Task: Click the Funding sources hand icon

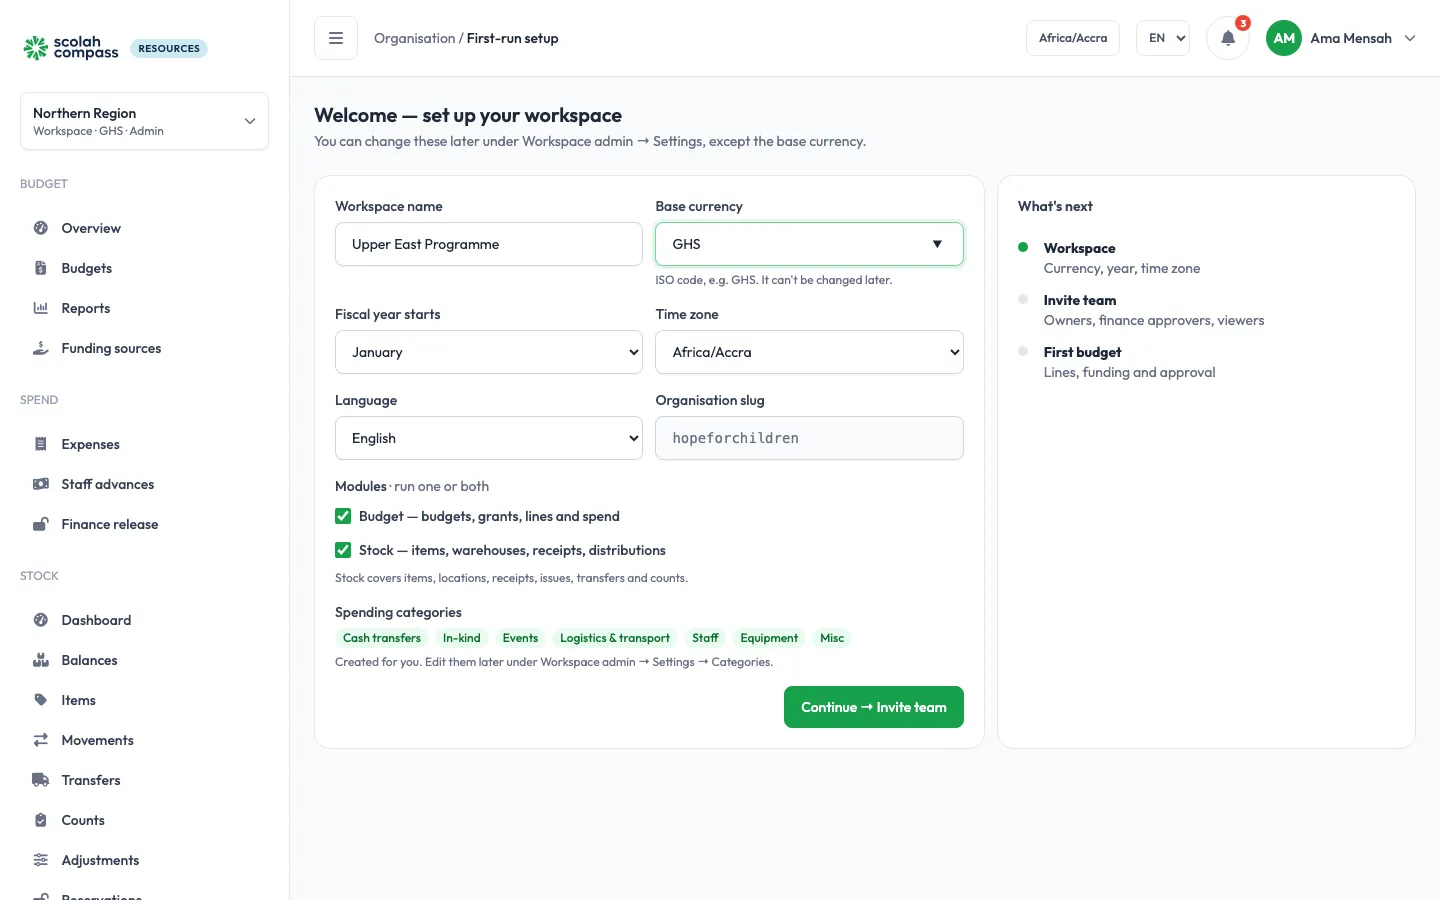Action: pyautogui.click(x=41, y=348)
